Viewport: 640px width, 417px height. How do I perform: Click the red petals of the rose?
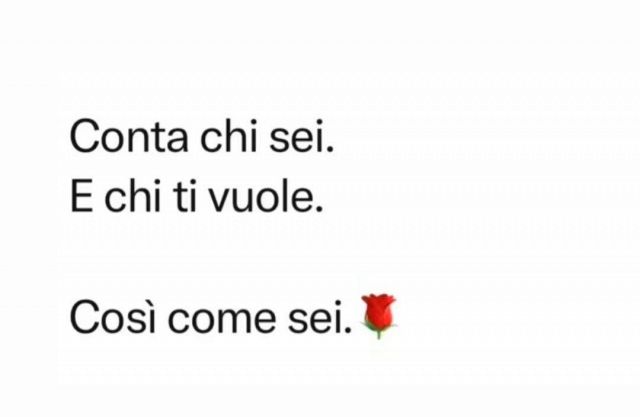[379, 310]
